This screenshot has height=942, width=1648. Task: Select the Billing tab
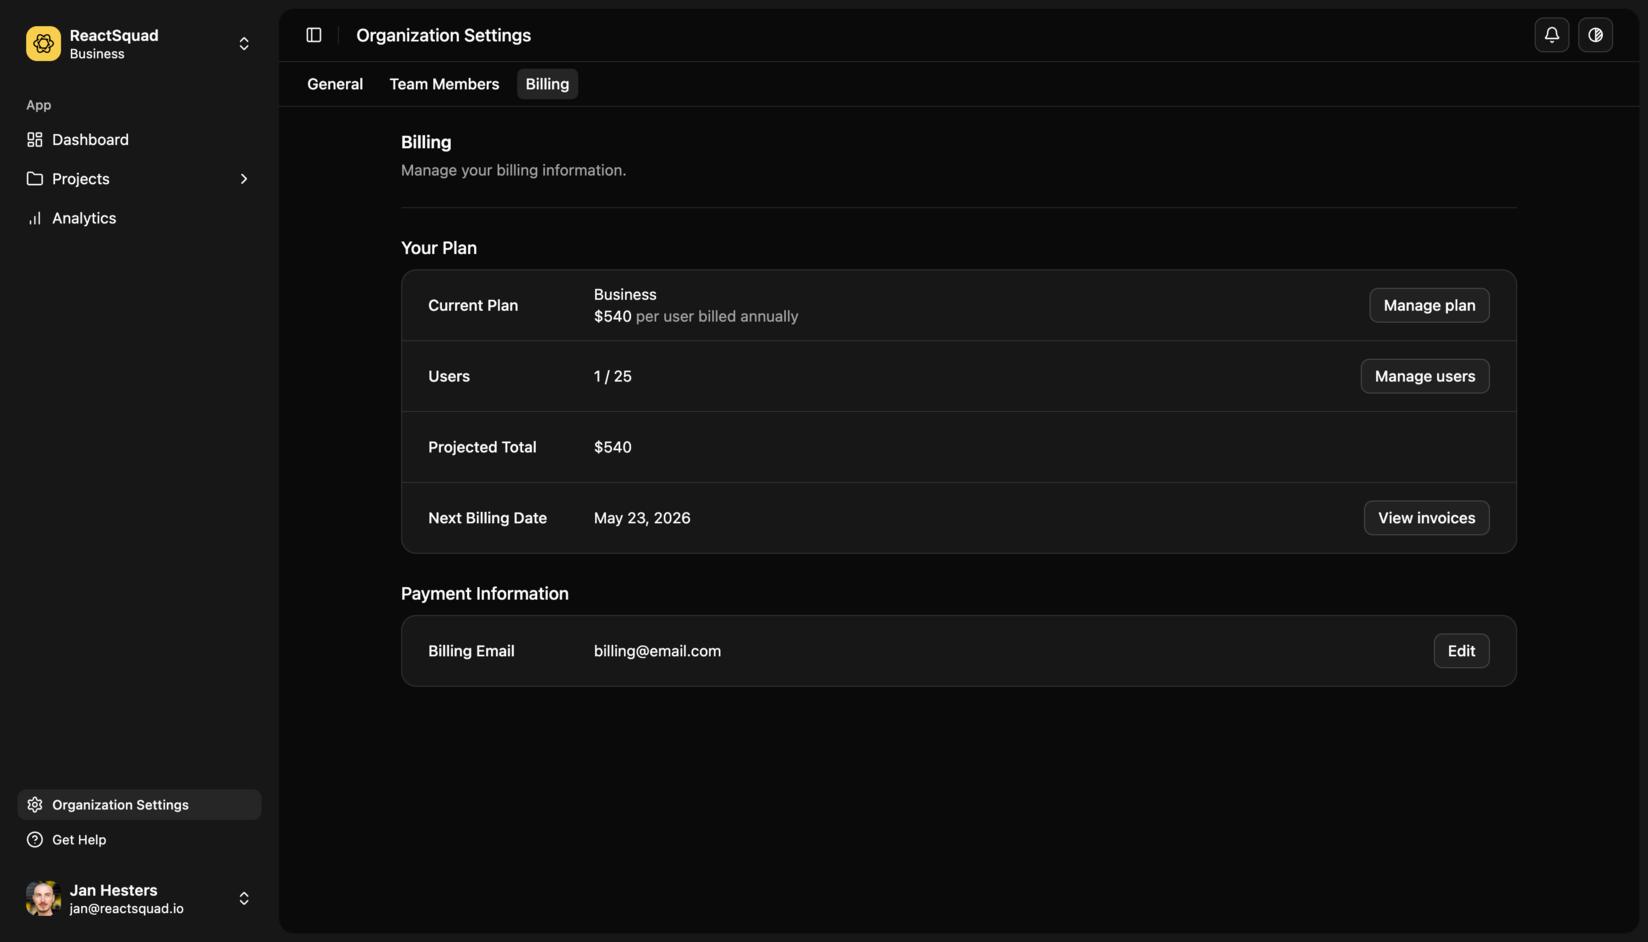pos(546,84)
